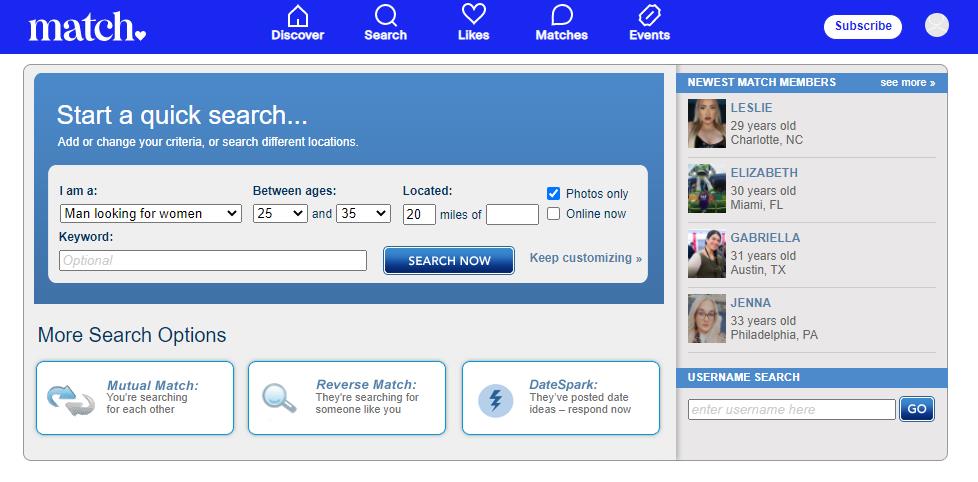Open Gabriella's profile photo
The image size is (978, 482).
[x=707, y=254]
